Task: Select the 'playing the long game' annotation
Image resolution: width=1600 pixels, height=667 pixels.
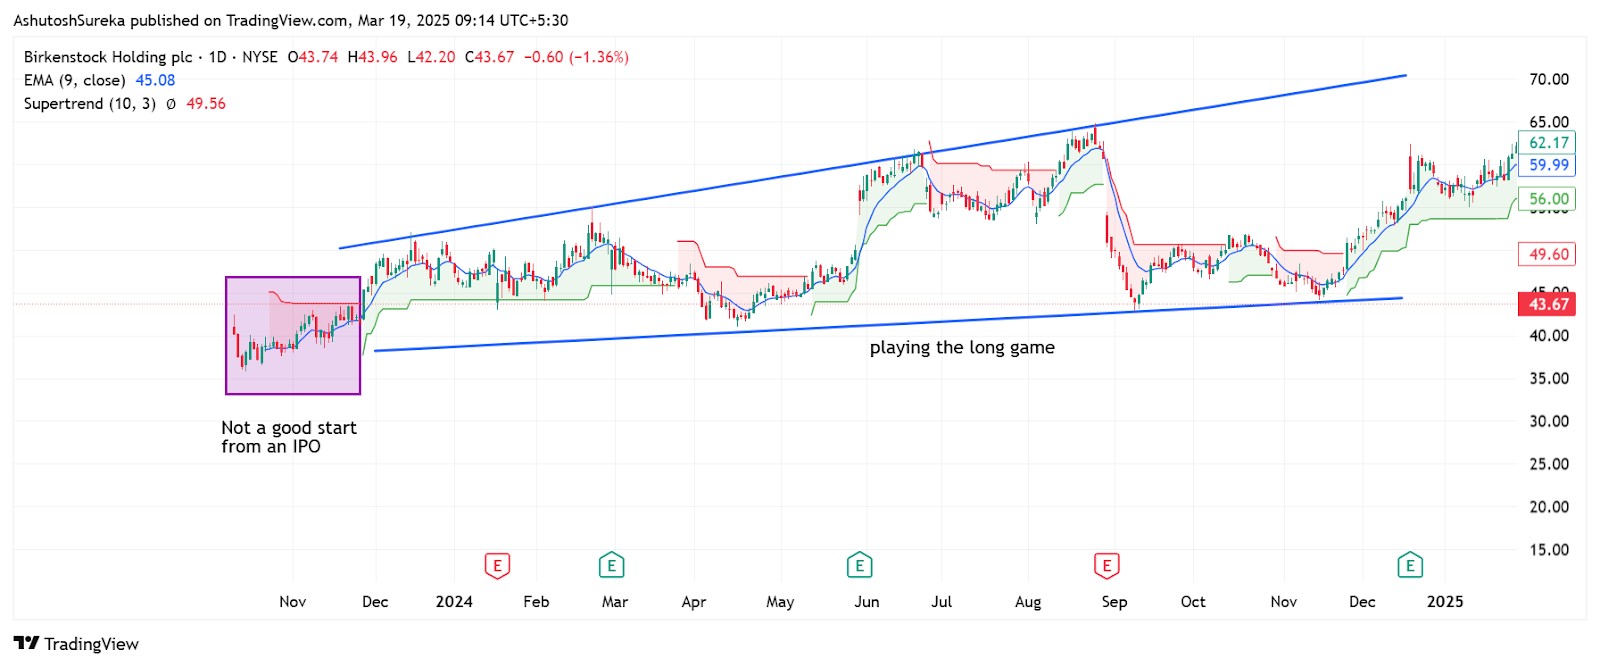Action: pos(962,348)
